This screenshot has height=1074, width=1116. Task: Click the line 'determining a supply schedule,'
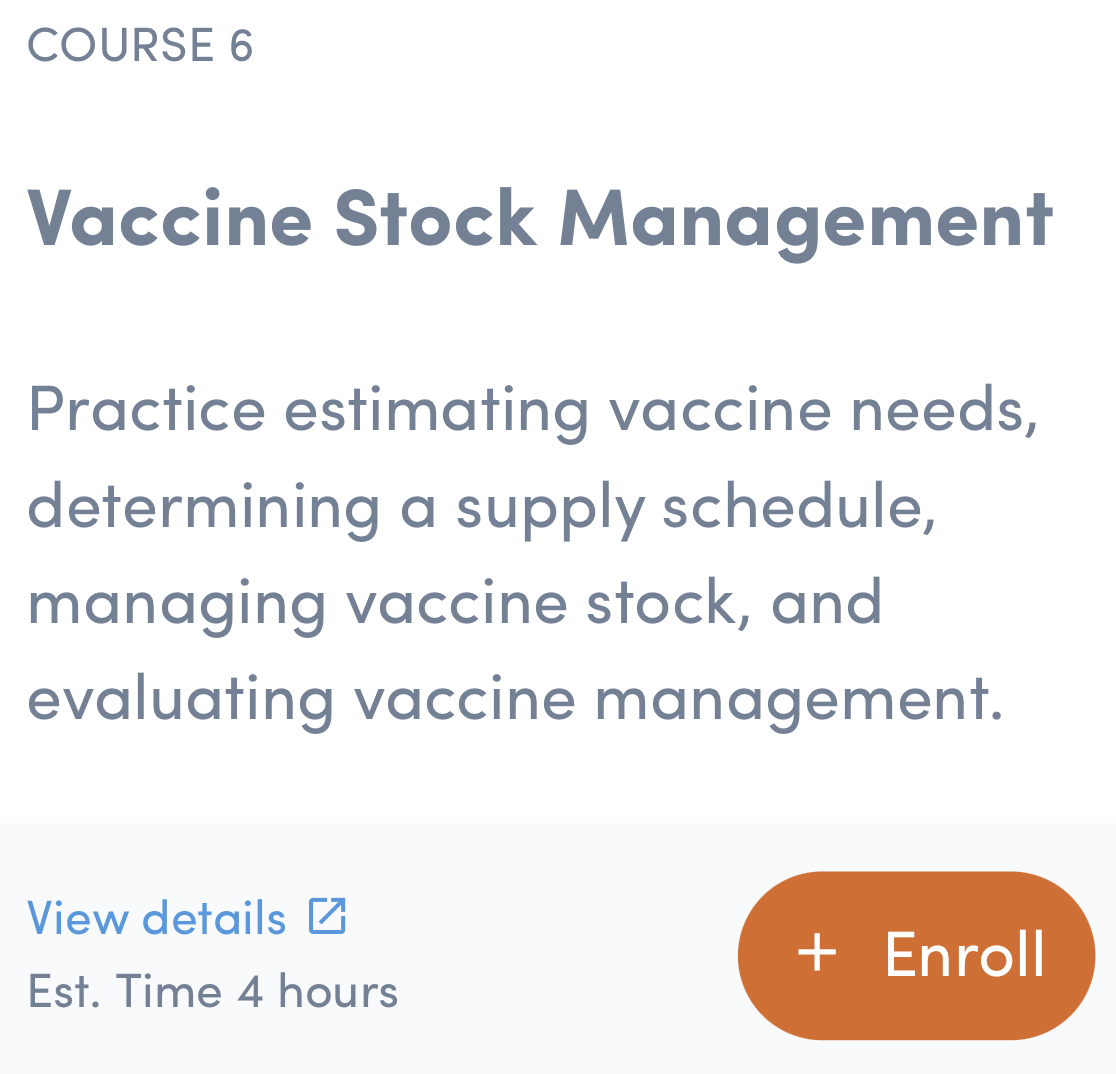tap(482, 506)
